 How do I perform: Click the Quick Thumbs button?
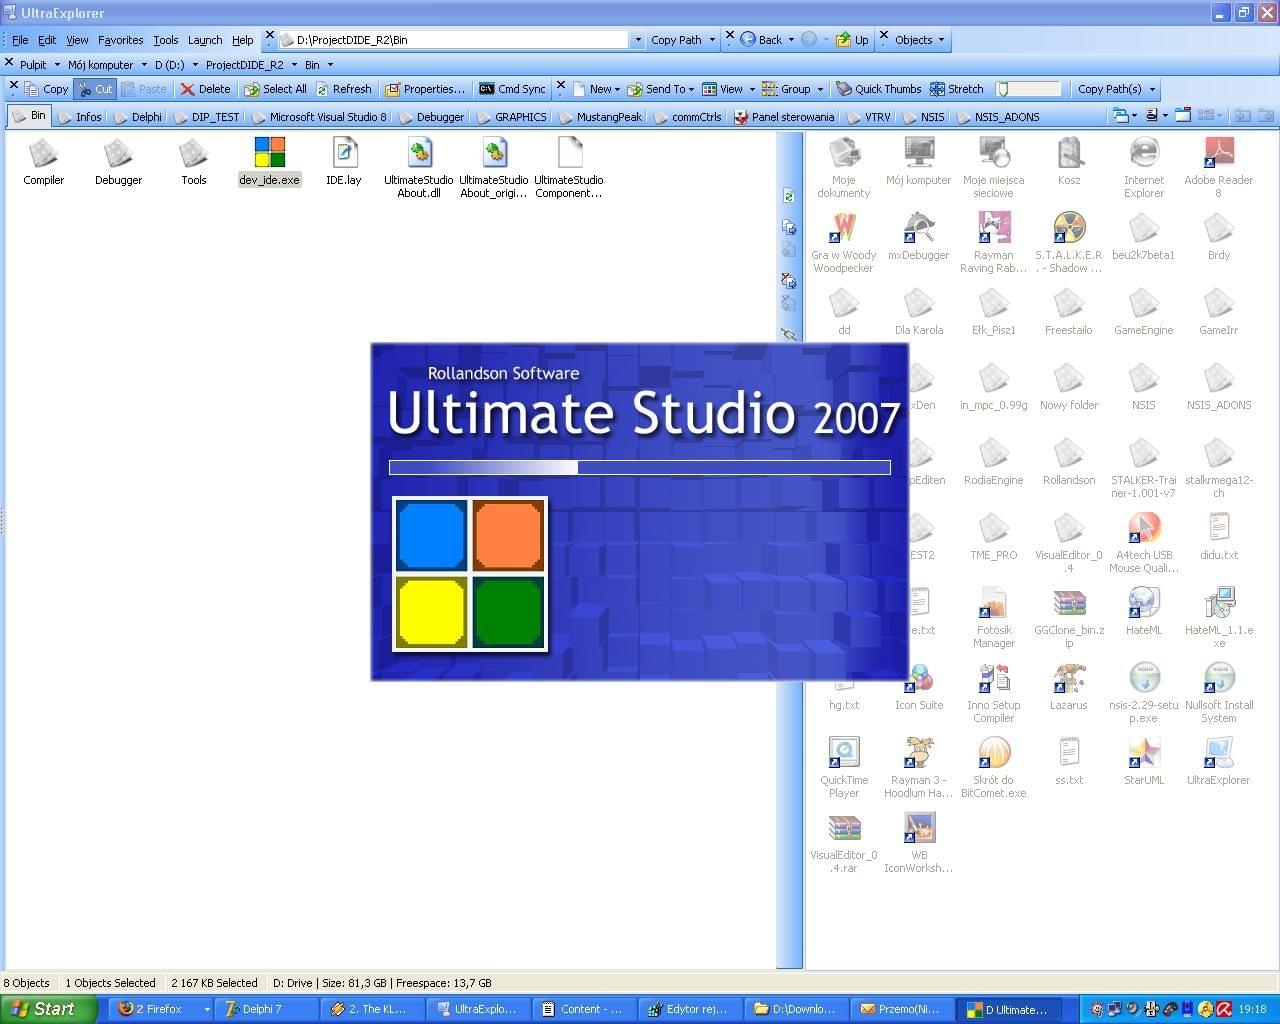coord(879,89)
